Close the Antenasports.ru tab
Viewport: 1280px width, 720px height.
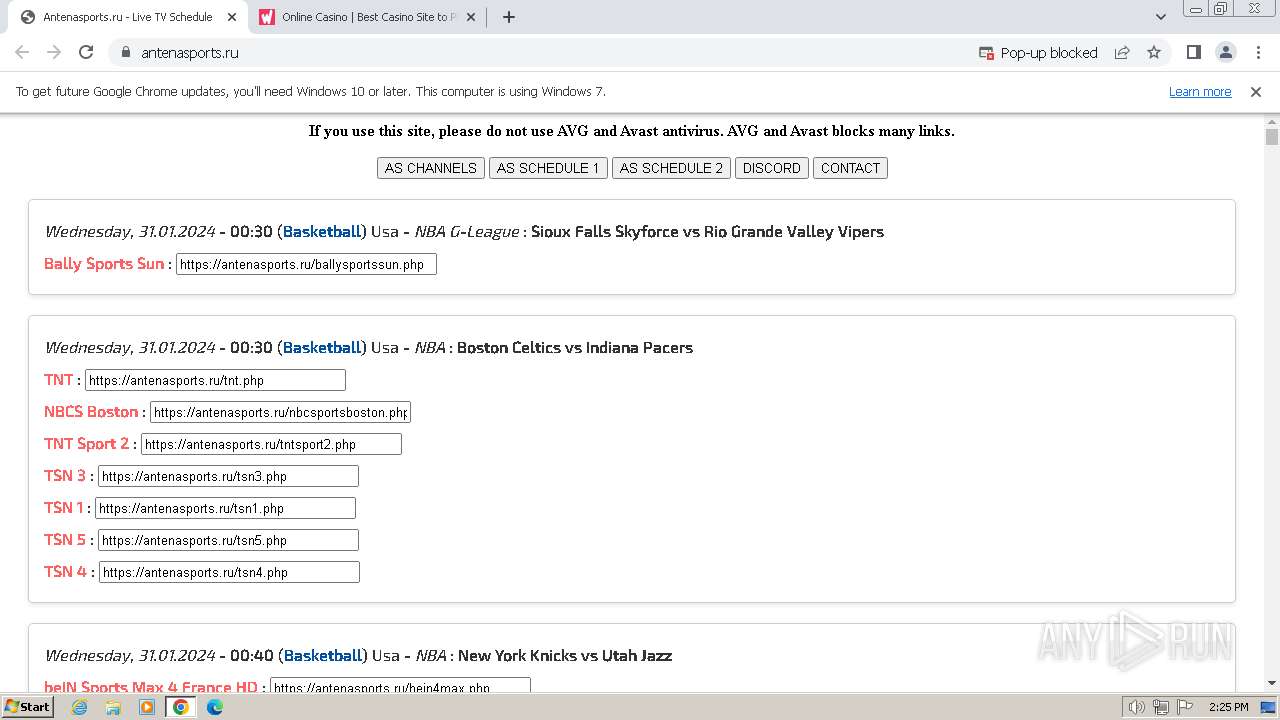(x=232, y=17)
